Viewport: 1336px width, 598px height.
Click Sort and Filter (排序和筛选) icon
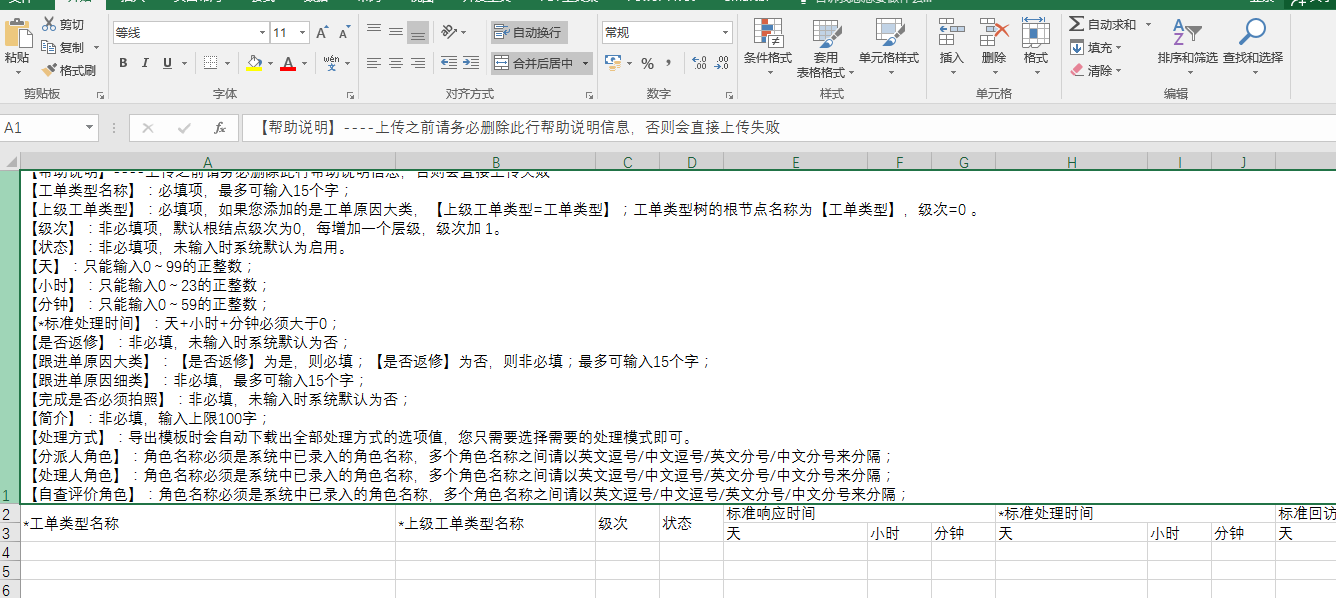tap(1187, 45)
